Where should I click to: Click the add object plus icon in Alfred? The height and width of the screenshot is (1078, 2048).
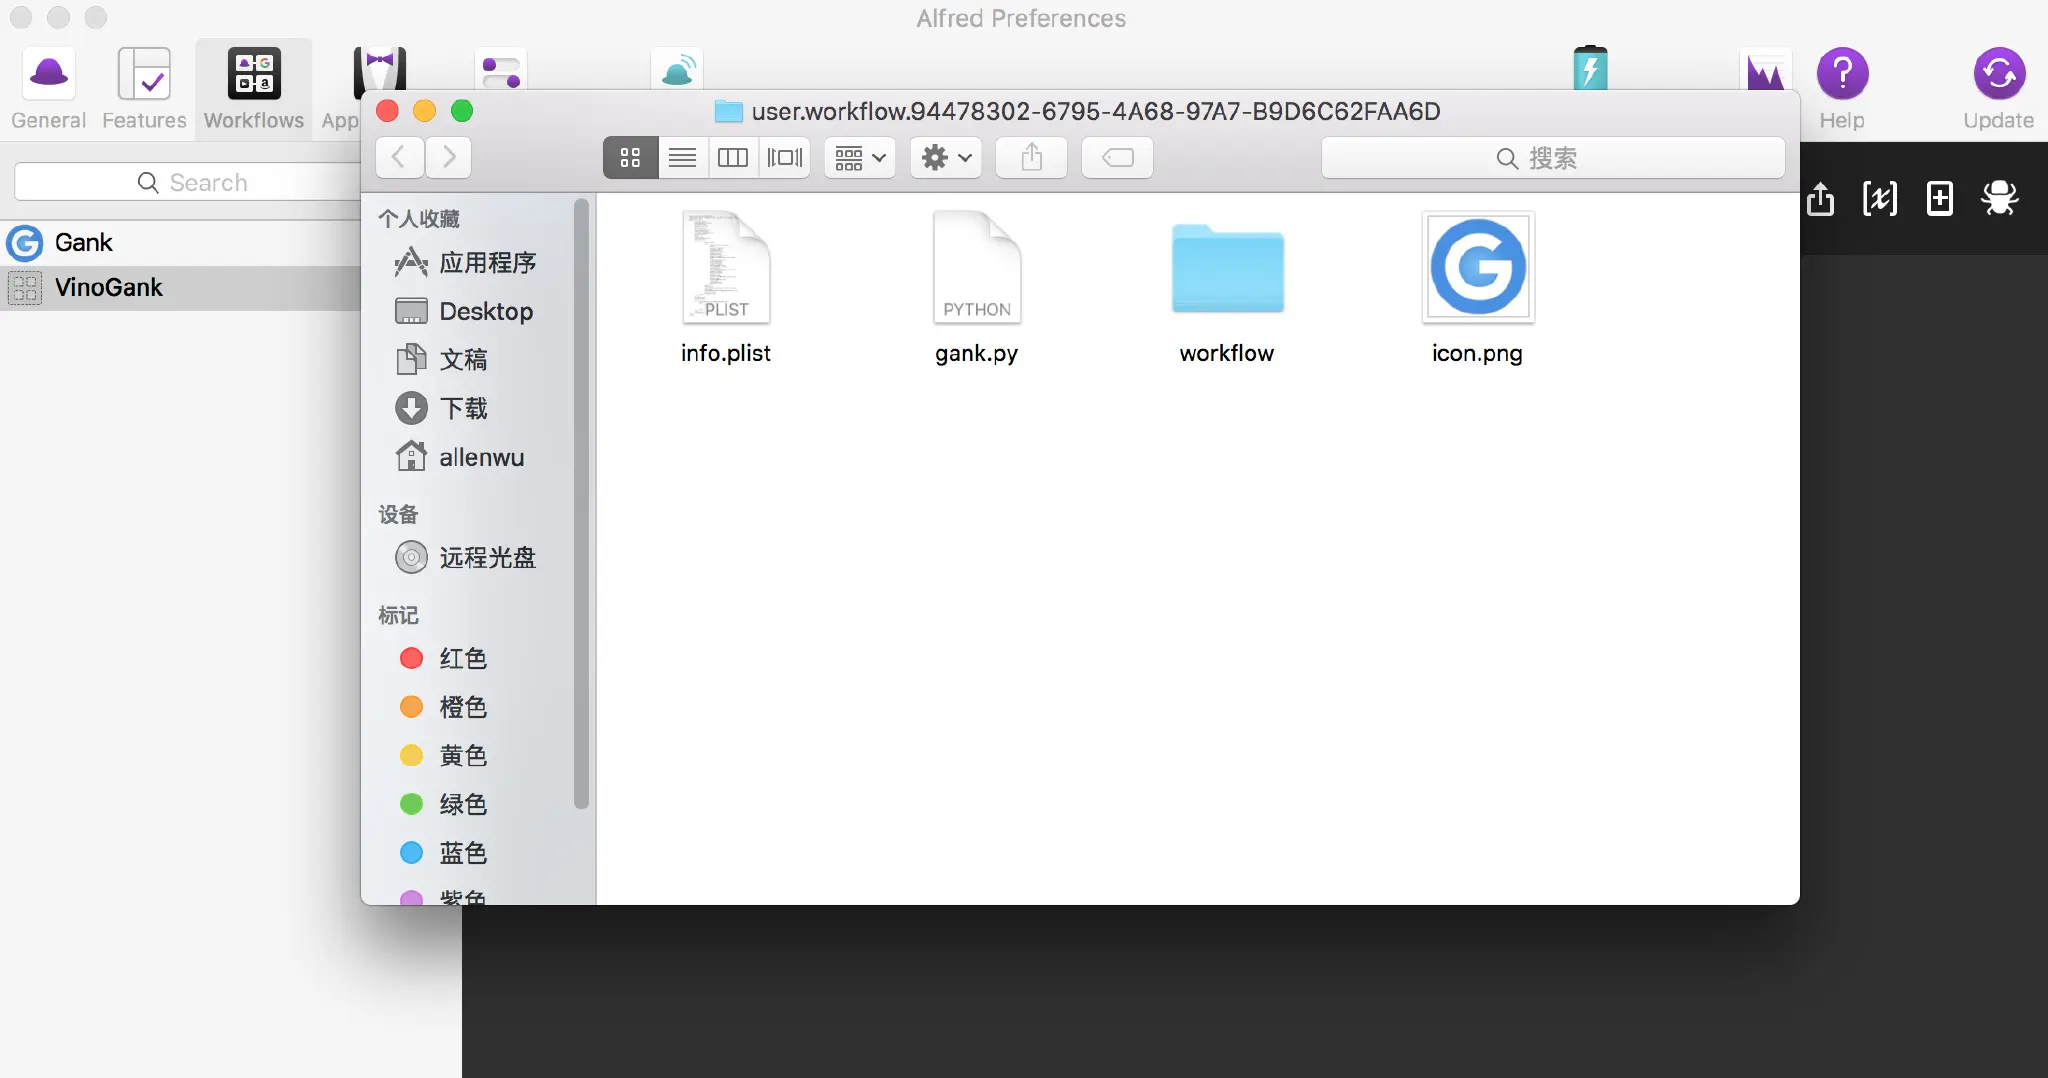pyautogui.click(x=1940, y=198)
